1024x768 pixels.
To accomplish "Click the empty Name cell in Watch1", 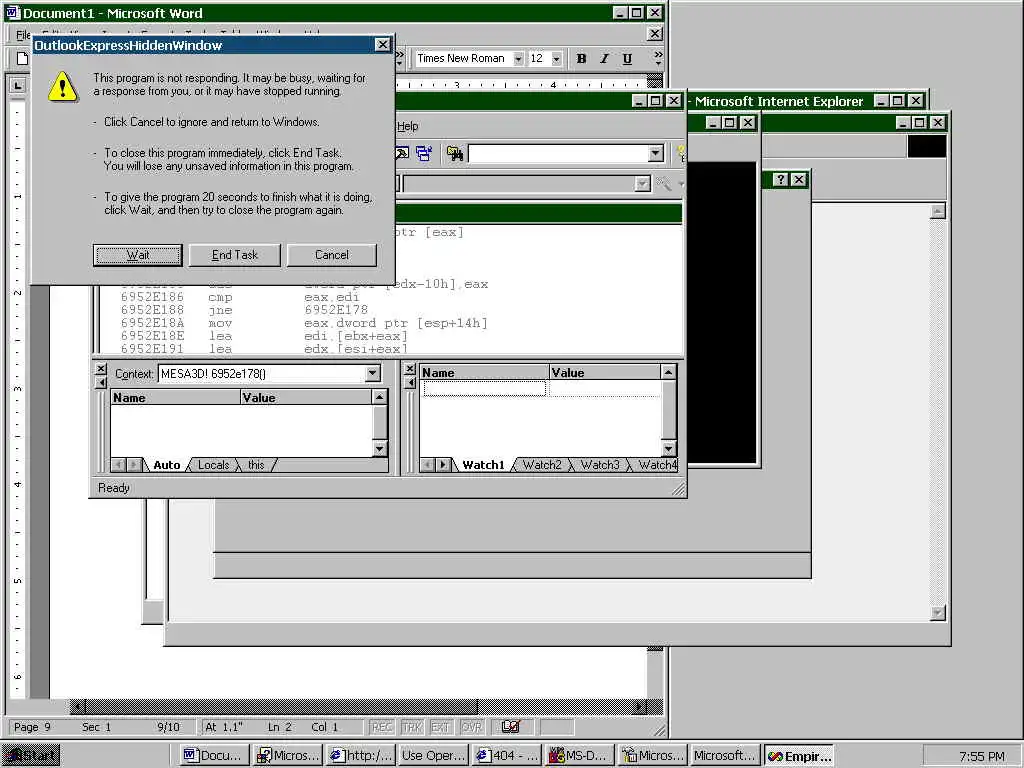I will 485,389.
